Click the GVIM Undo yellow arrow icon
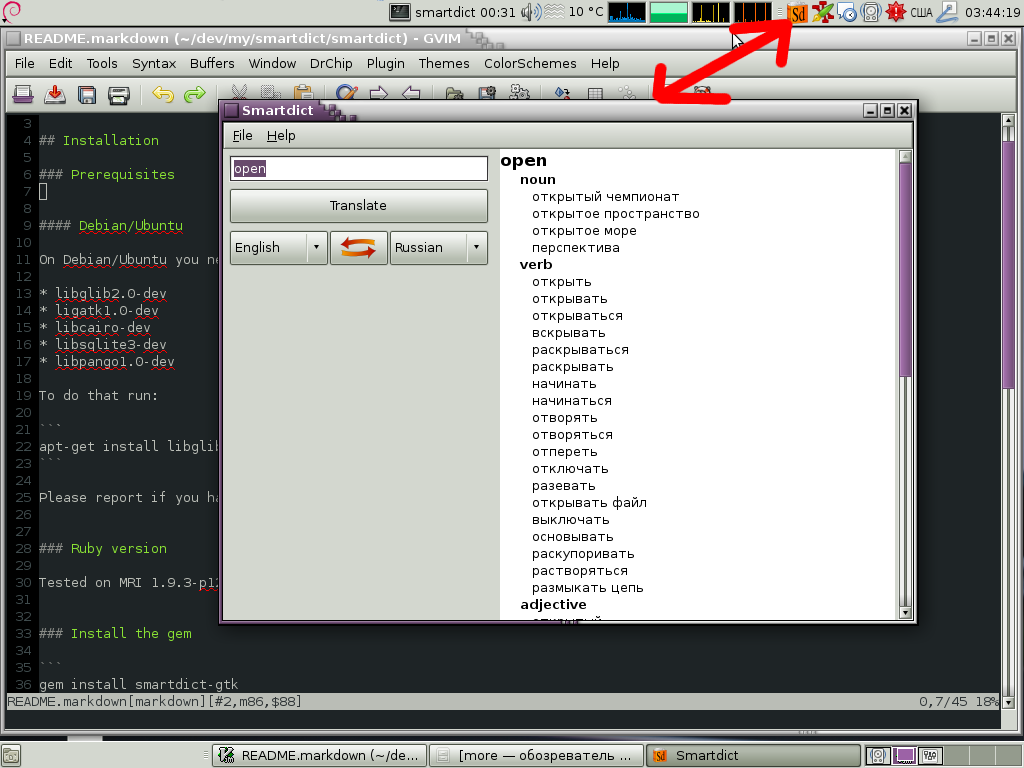Image resolution: width=1024 pixels, height=768 pixels. [x=163, y=95]
